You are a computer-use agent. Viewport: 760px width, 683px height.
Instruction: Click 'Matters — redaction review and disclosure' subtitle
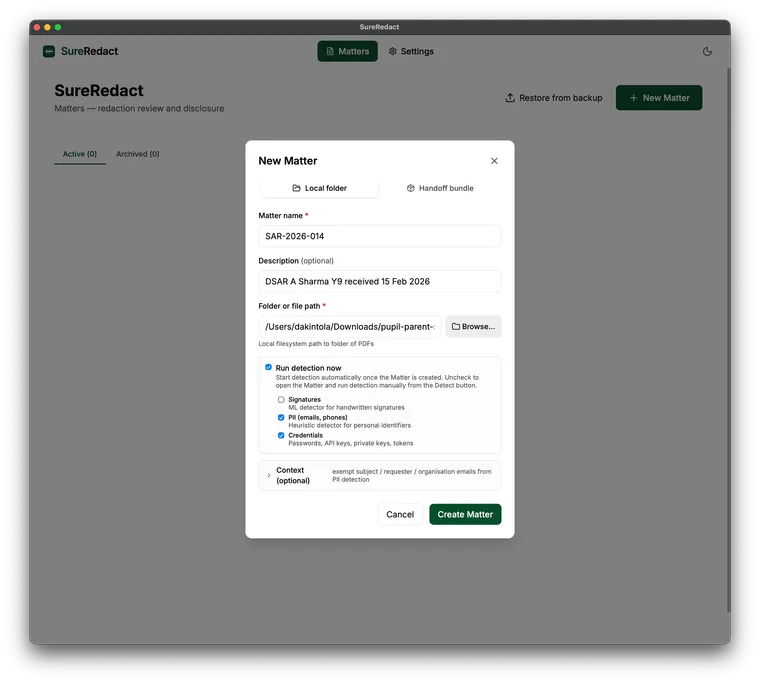pyautogui.click(x=139, y=109)
